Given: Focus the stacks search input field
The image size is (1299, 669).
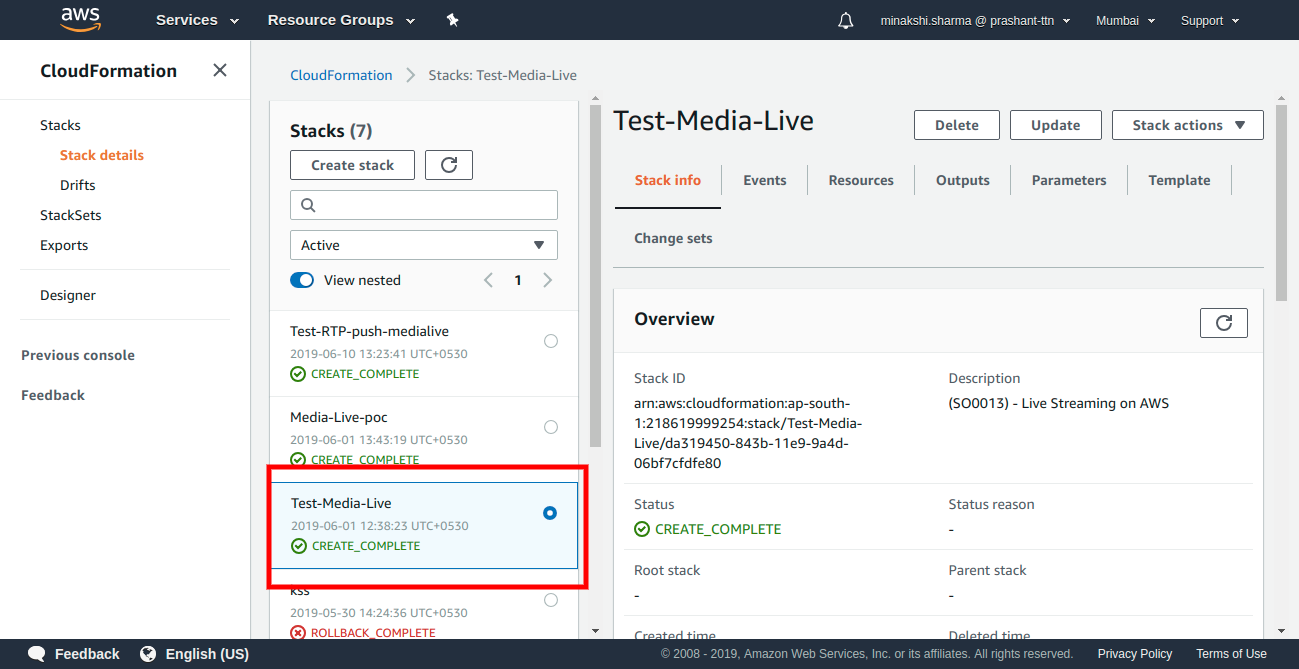Looking at the screenshot, I should [424, 205].
